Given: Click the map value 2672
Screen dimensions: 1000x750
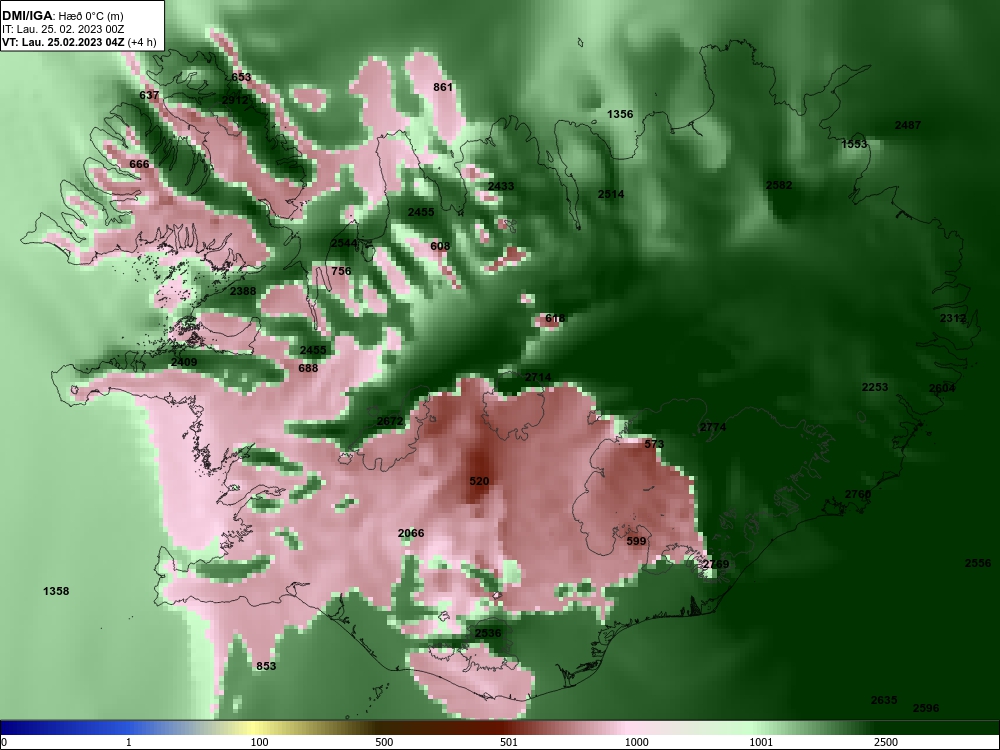Looking at the screenshot, I should coord(390,421).
